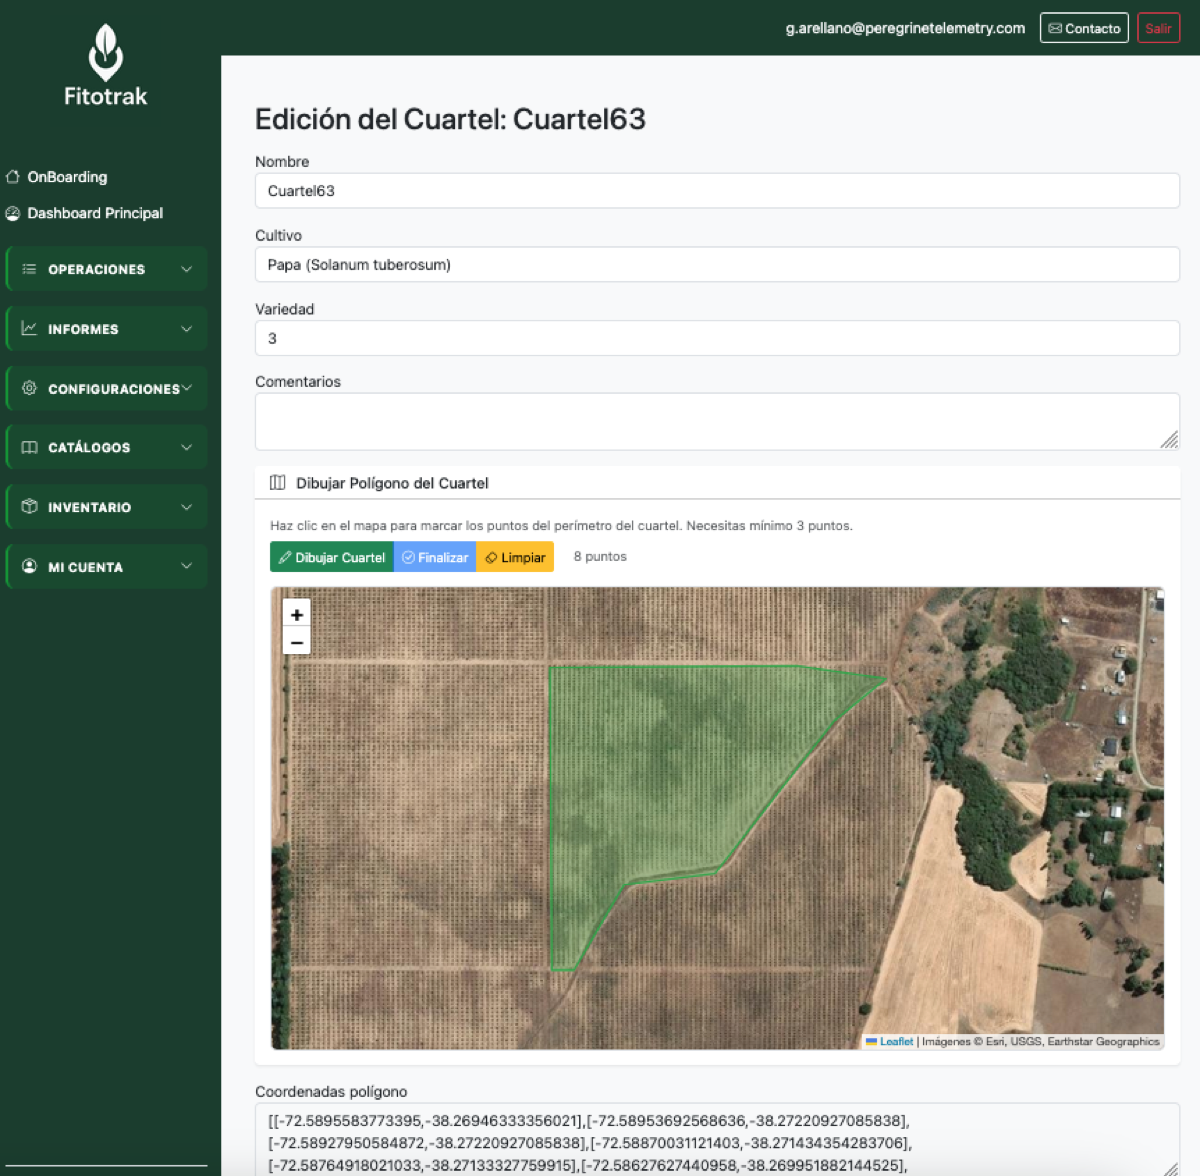Click the Informes chart icon

(29, 329)
